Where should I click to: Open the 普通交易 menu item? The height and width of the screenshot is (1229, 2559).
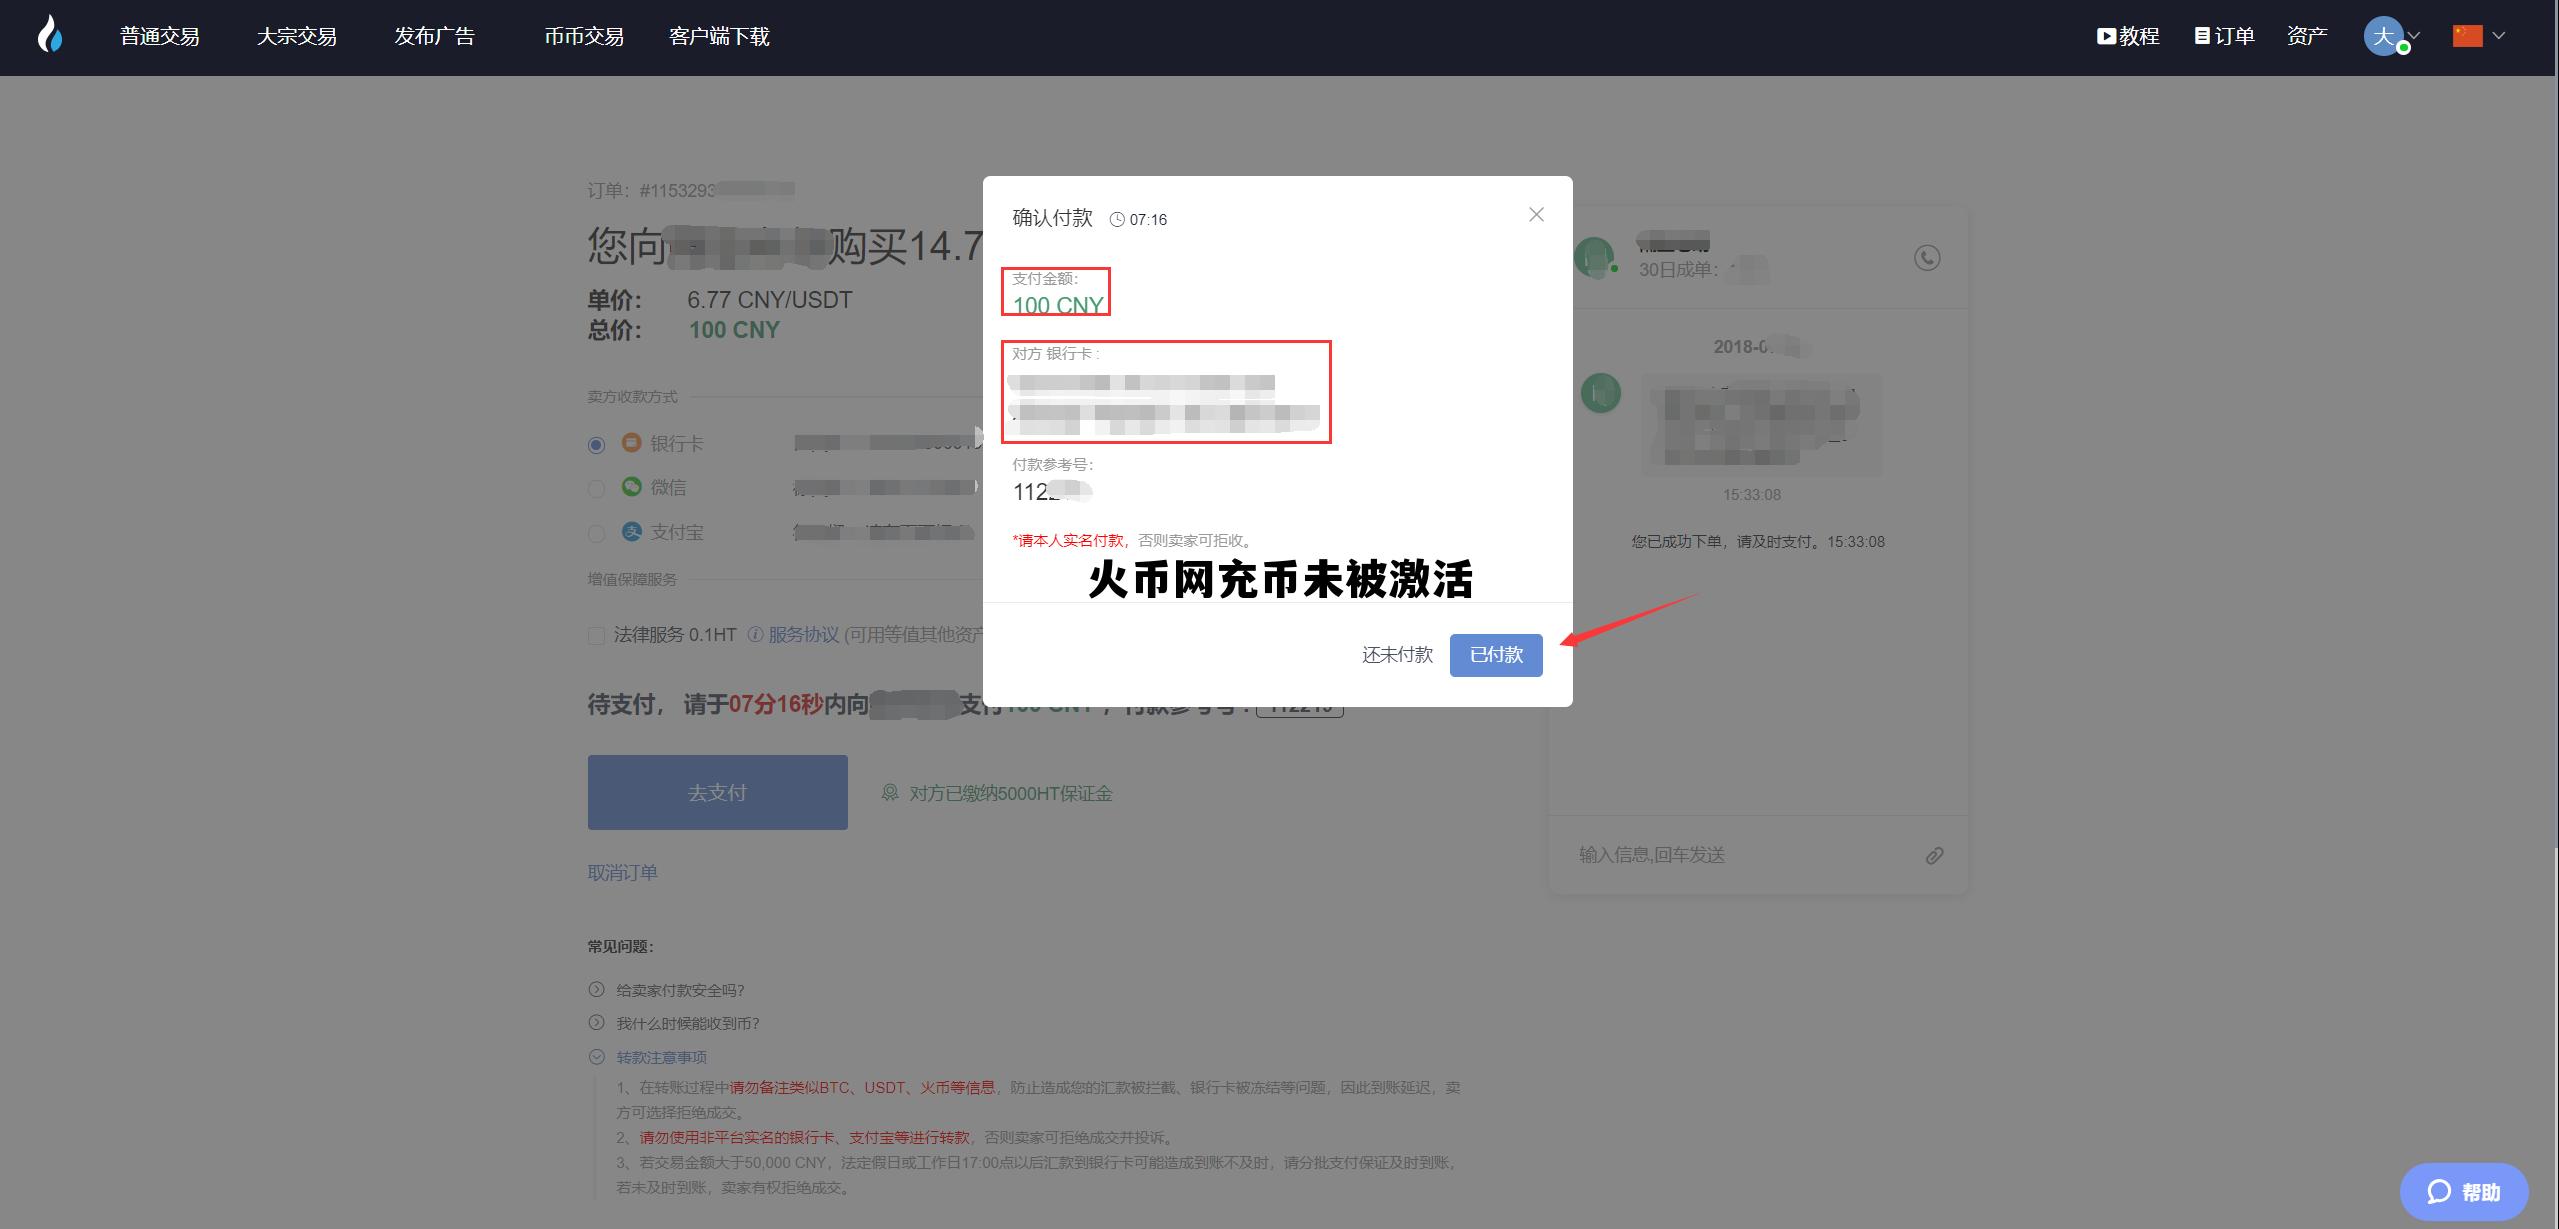160,36
